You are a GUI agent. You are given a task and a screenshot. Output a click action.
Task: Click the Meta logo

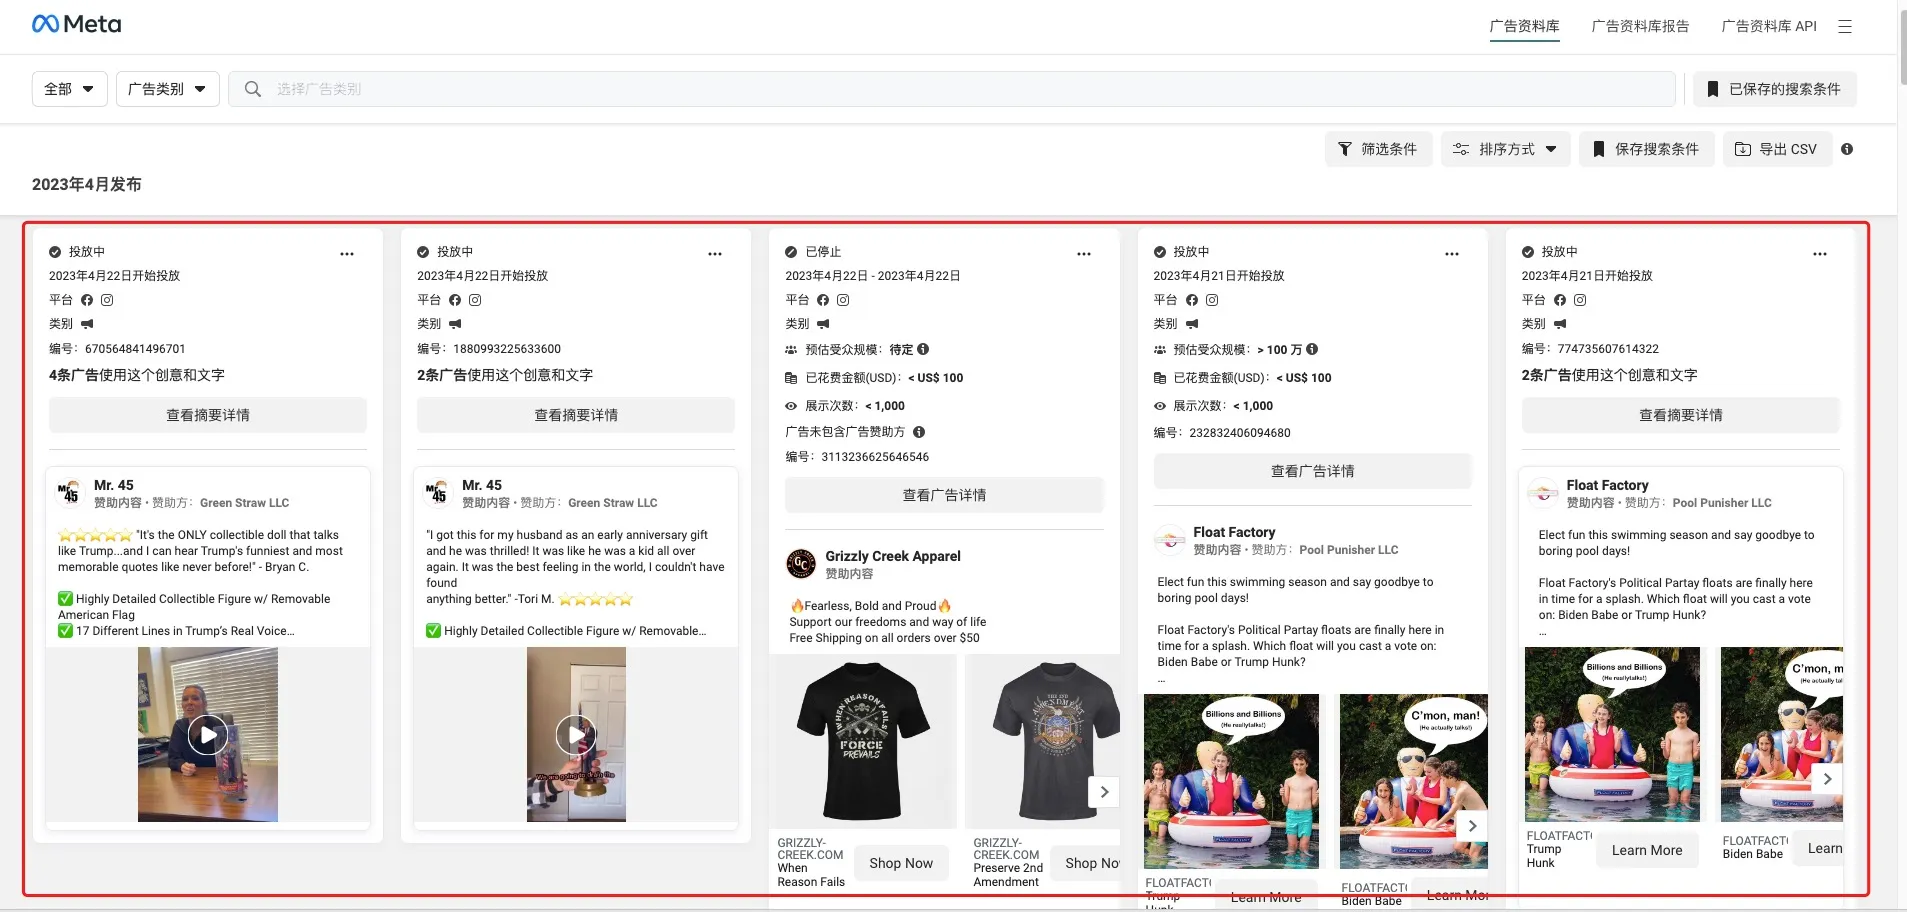click(76, 24)
